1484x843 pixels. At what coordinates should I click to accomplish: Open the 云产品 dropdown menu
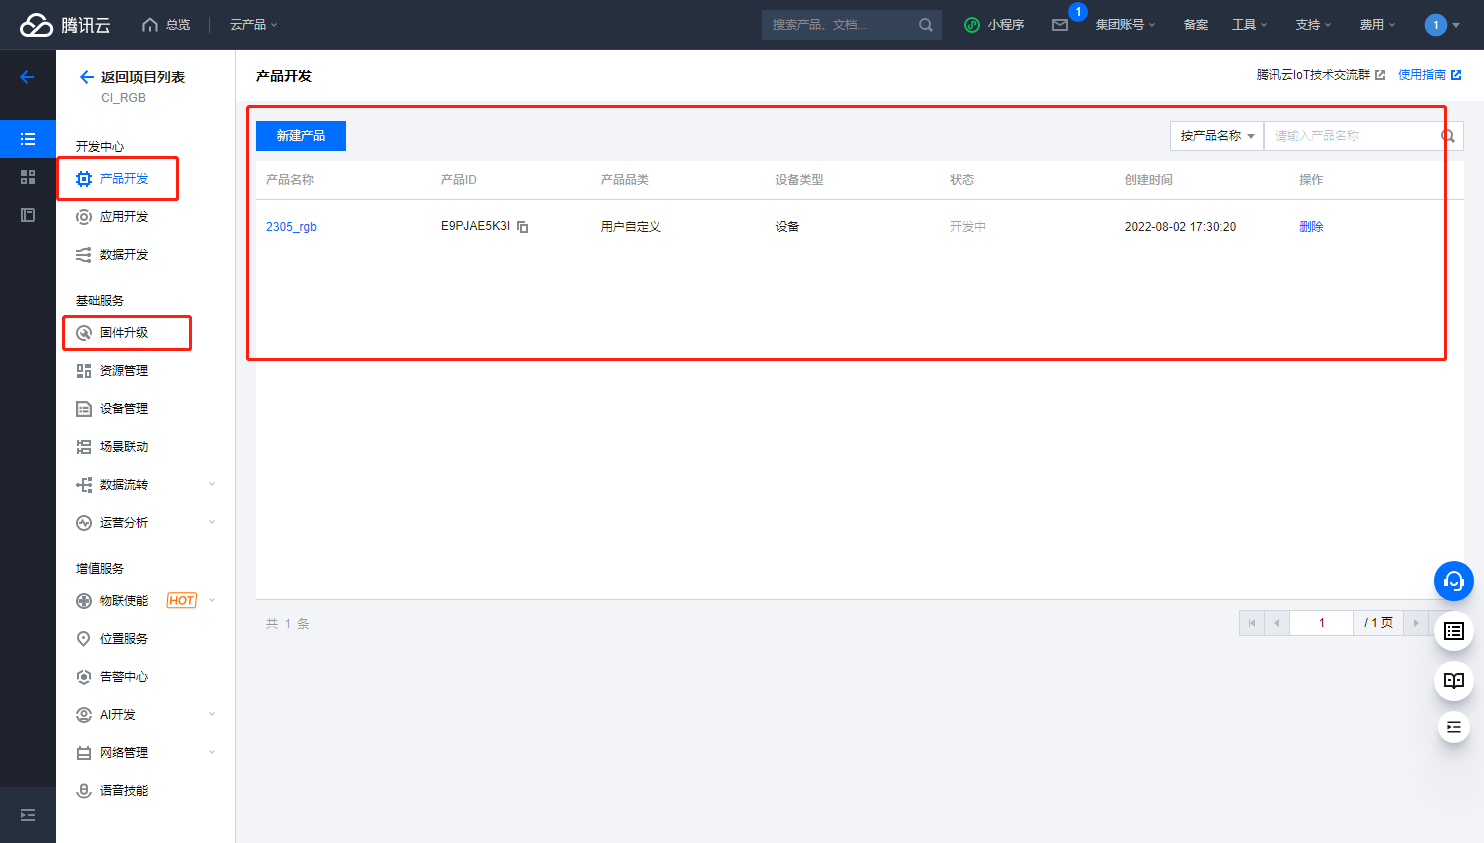pyautogui.click(x=253, y=25)
